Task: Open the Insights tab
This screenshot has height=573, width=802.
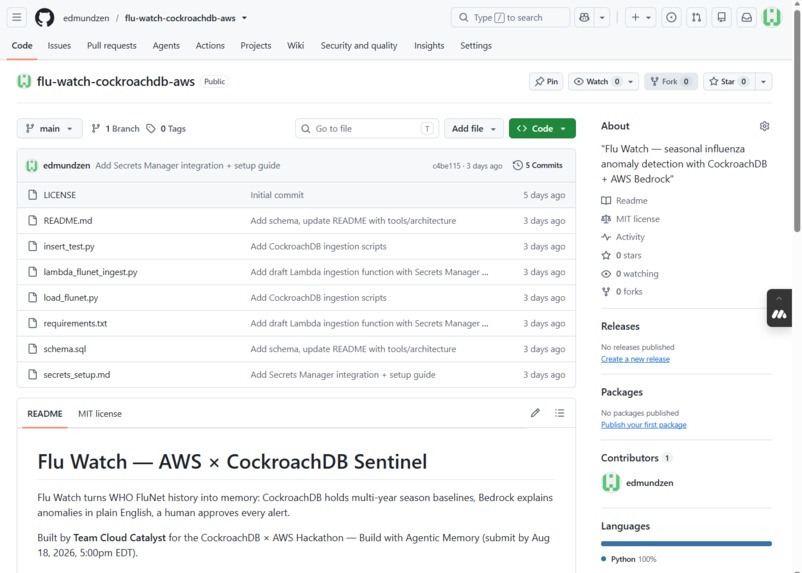Action: pos(429,46)
